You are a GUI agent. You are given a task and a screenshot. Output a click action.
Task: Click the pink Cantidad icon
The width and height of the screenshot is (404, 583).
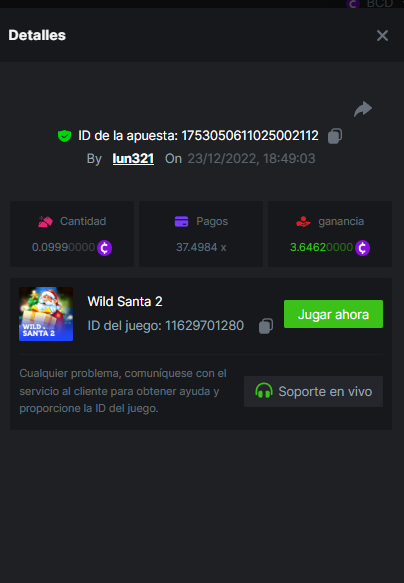point(45,222)
